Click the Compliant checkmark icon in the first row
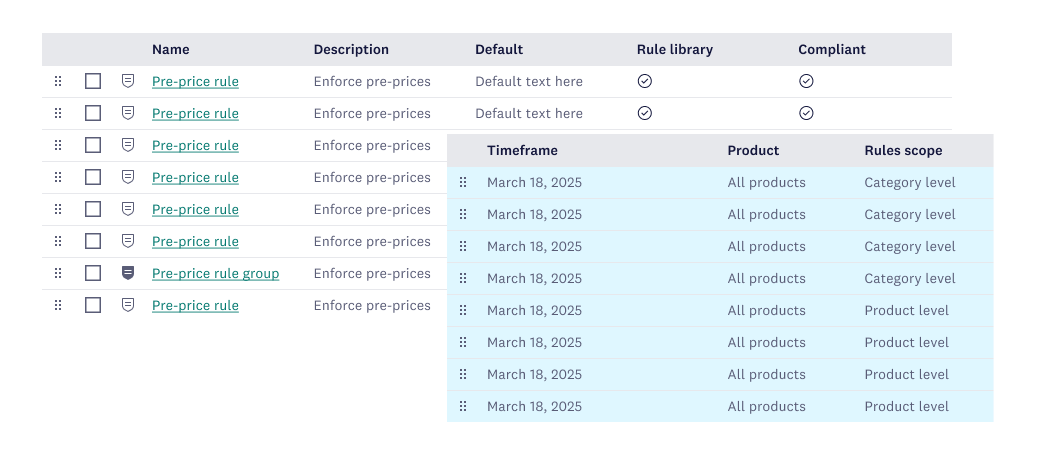Viewport: 1055px width, 456px height. tap(806, 81)
